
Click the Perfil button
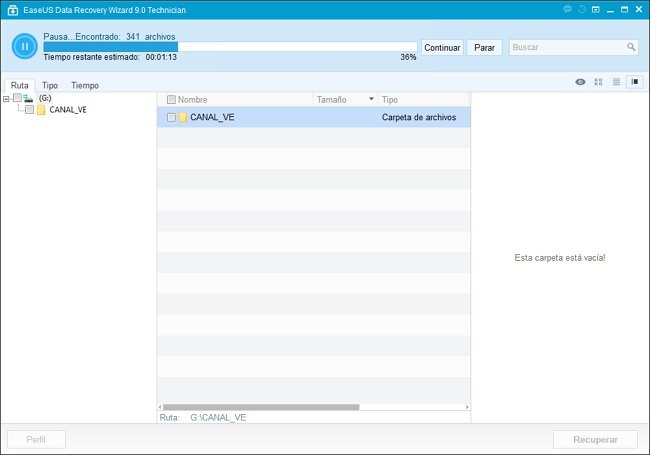click(36, 440)
